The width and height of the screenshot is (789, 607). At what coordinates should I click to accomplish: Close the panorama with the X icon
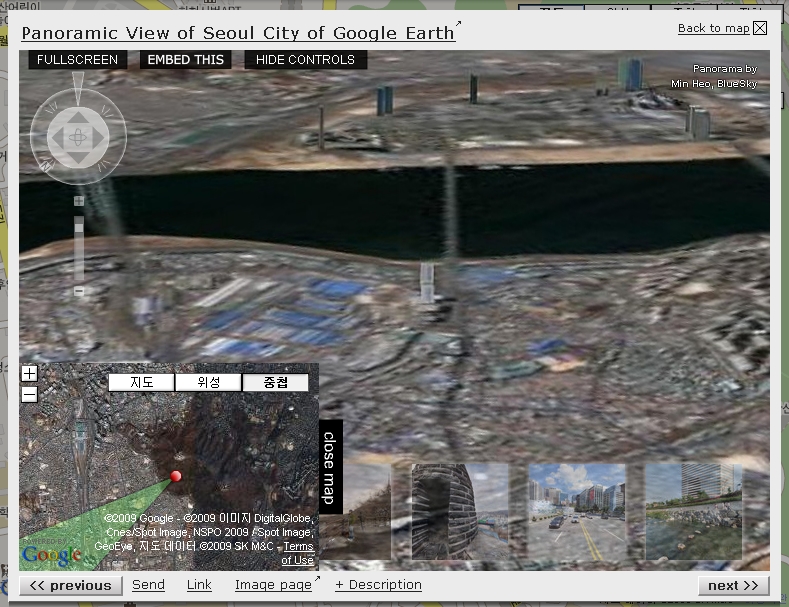click(760, 28)
